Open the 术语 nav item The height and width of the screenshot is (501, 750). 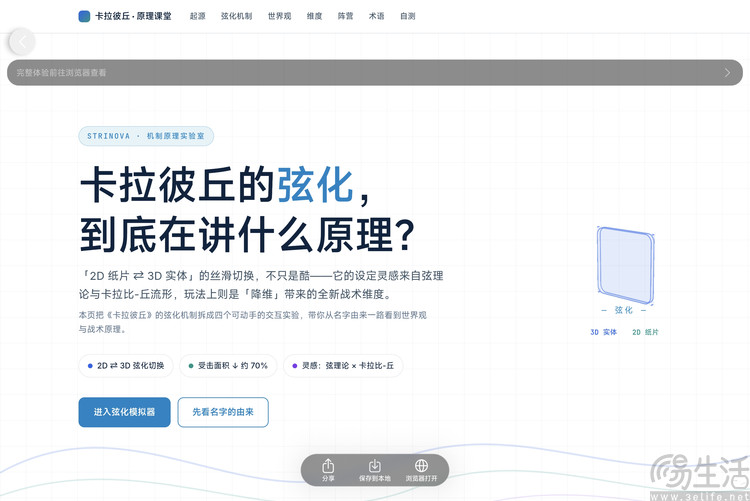point(376,16)
